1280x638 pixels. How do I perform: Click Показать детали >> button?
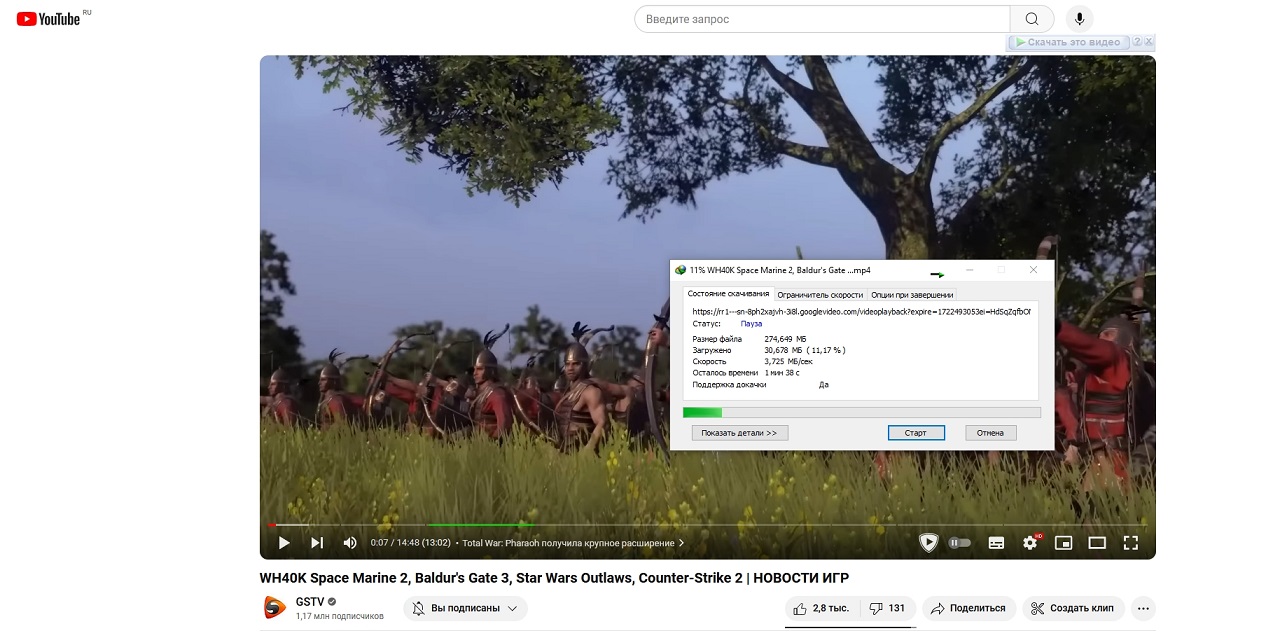point(739,433)
